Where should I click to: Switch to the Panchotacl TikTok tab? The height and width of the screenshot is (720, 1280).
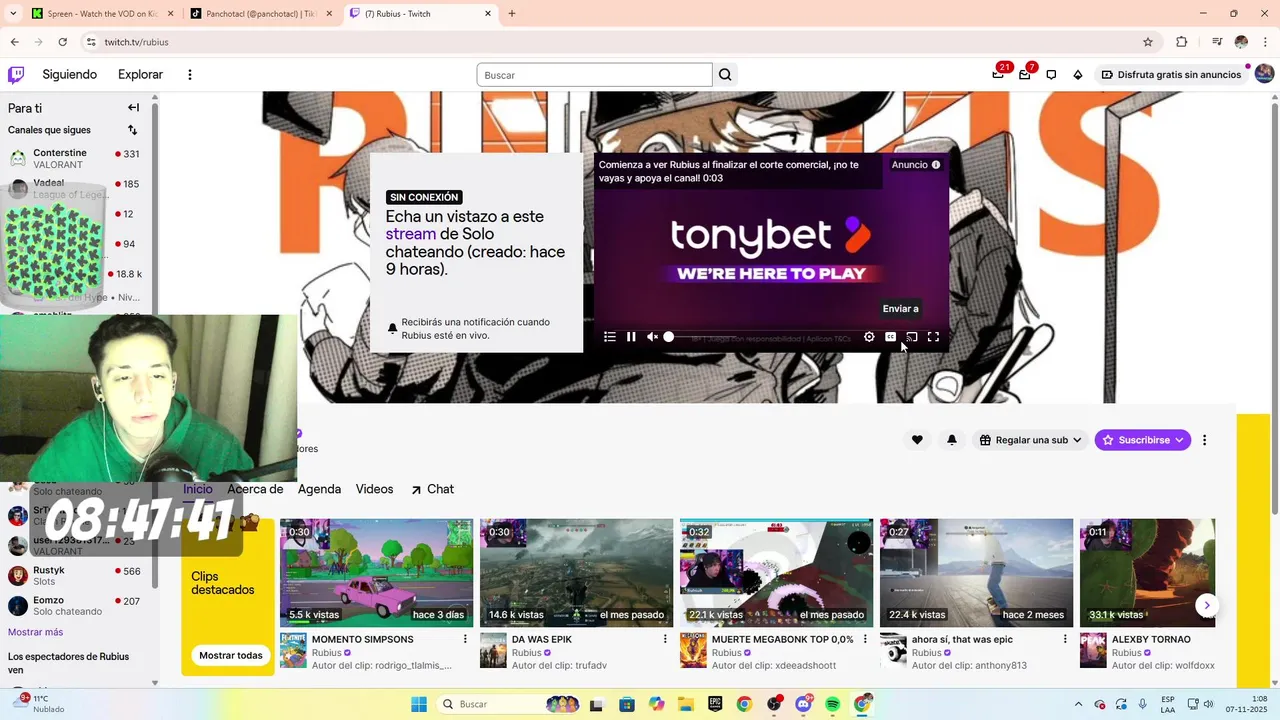[260, 14]
